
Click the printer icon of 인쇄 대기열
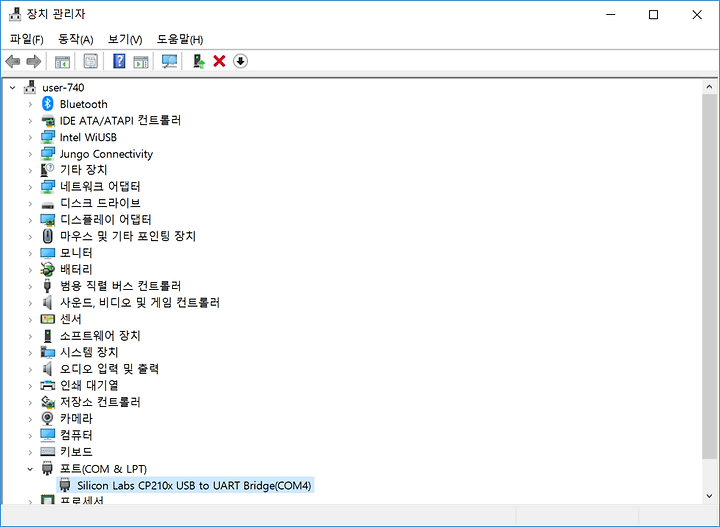[x=48, y=385]
